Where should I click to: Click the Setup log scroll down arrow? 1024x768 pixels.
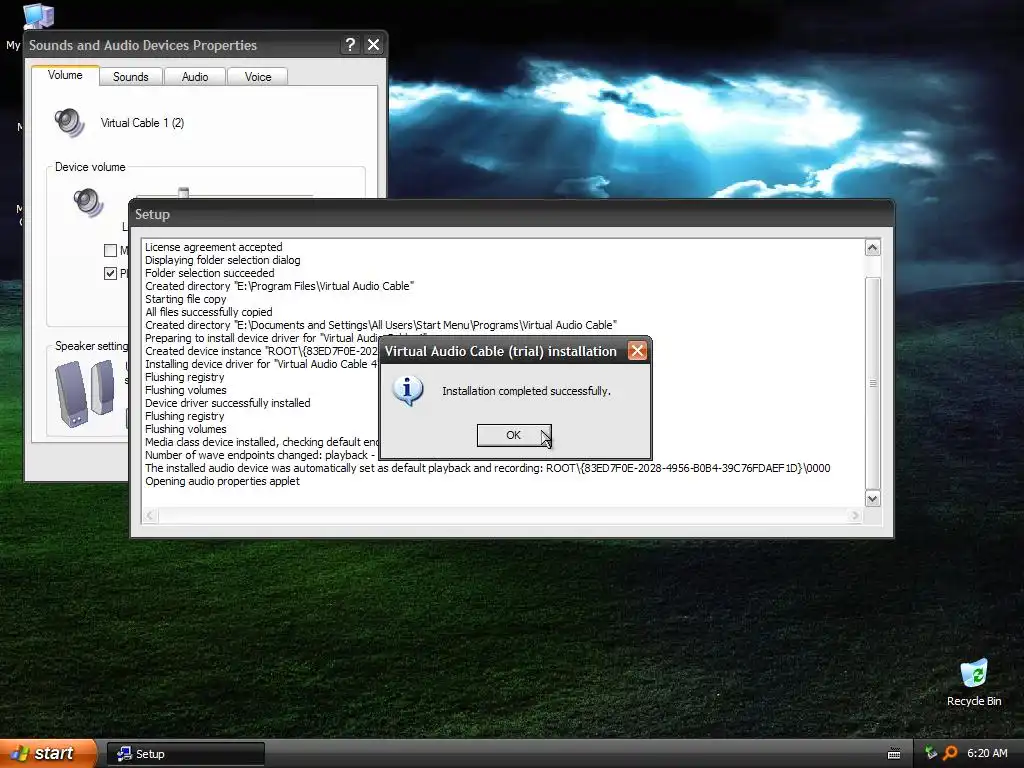point(872,498)
